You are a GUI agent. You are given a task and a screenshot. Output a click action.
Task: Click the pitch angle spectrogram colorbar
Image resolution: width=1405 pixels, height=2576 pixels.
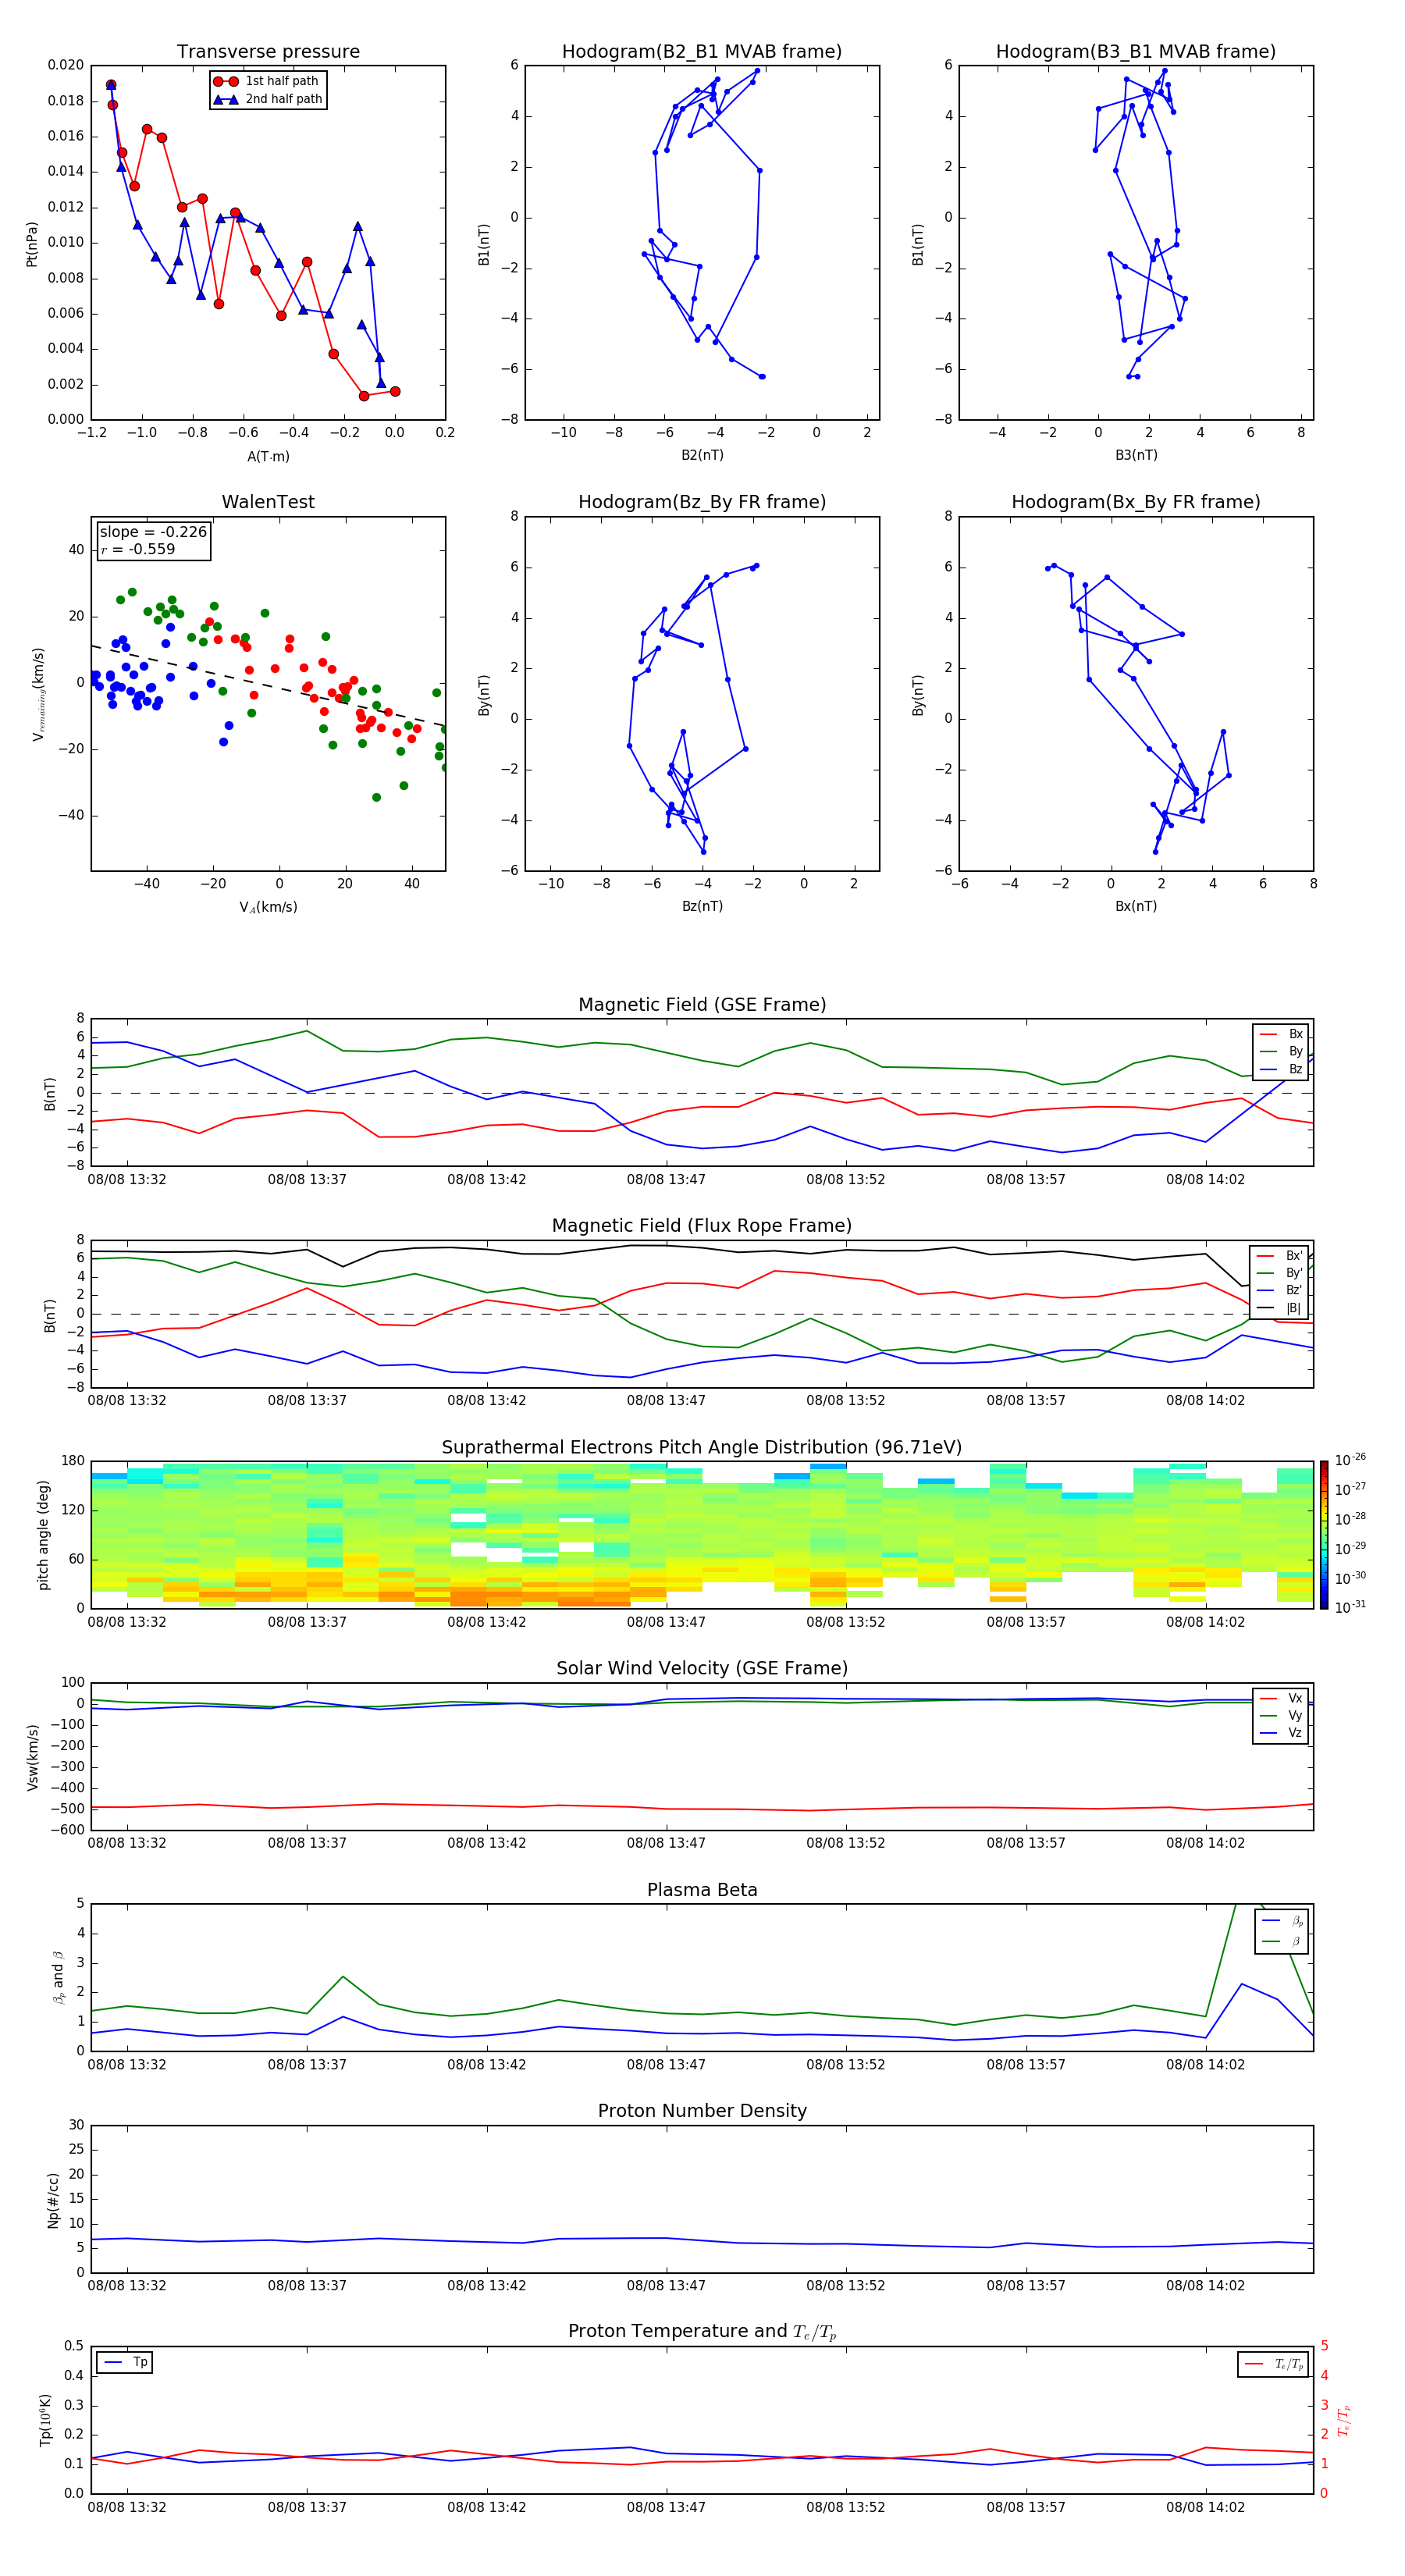pyautogui.click(x=1324, y=1534)
